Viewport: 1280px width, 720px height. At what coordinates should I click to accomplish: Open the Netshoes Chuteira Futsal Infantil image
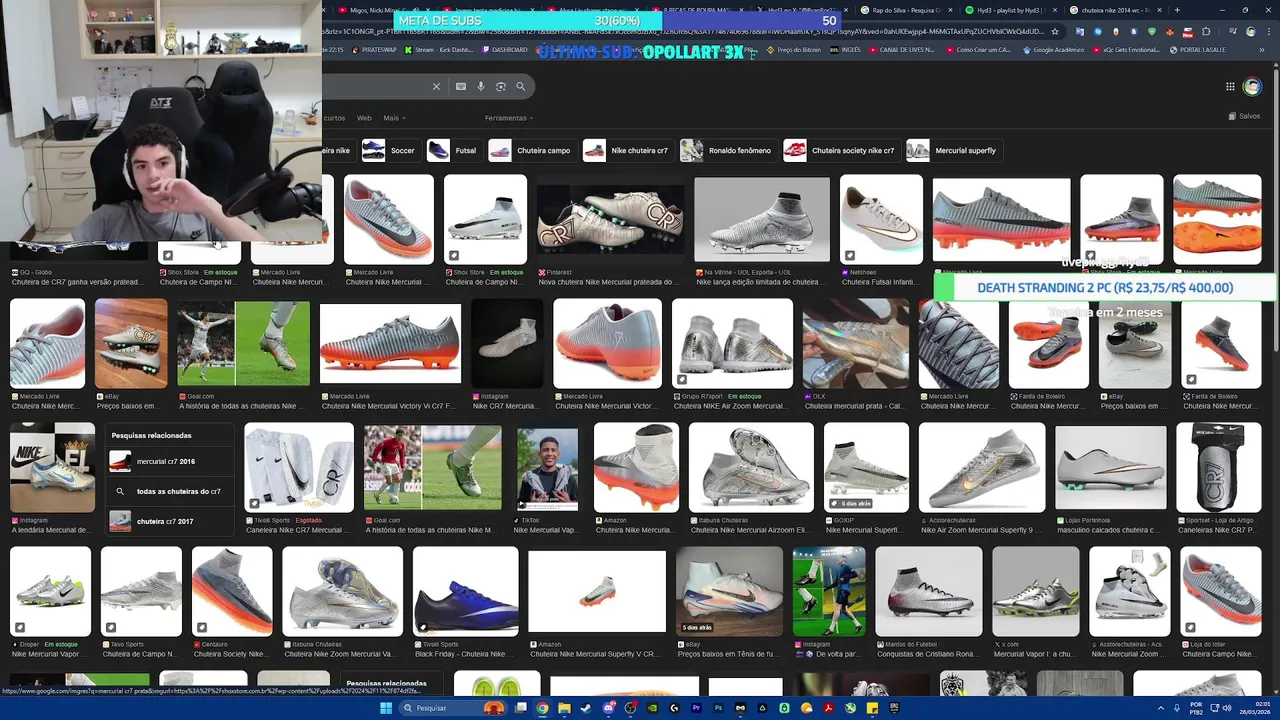(x=881, y=219)
